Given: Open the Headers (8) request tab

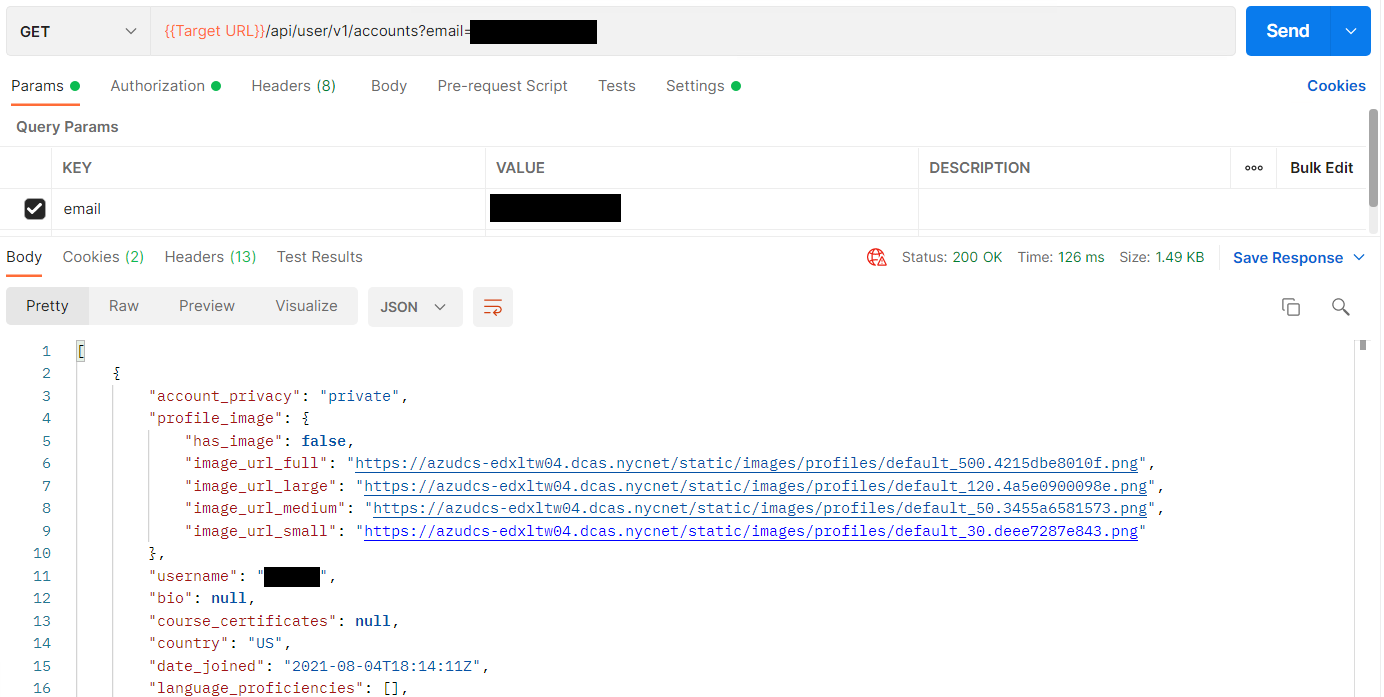Looking at the screenshot, I should (293, 86).
